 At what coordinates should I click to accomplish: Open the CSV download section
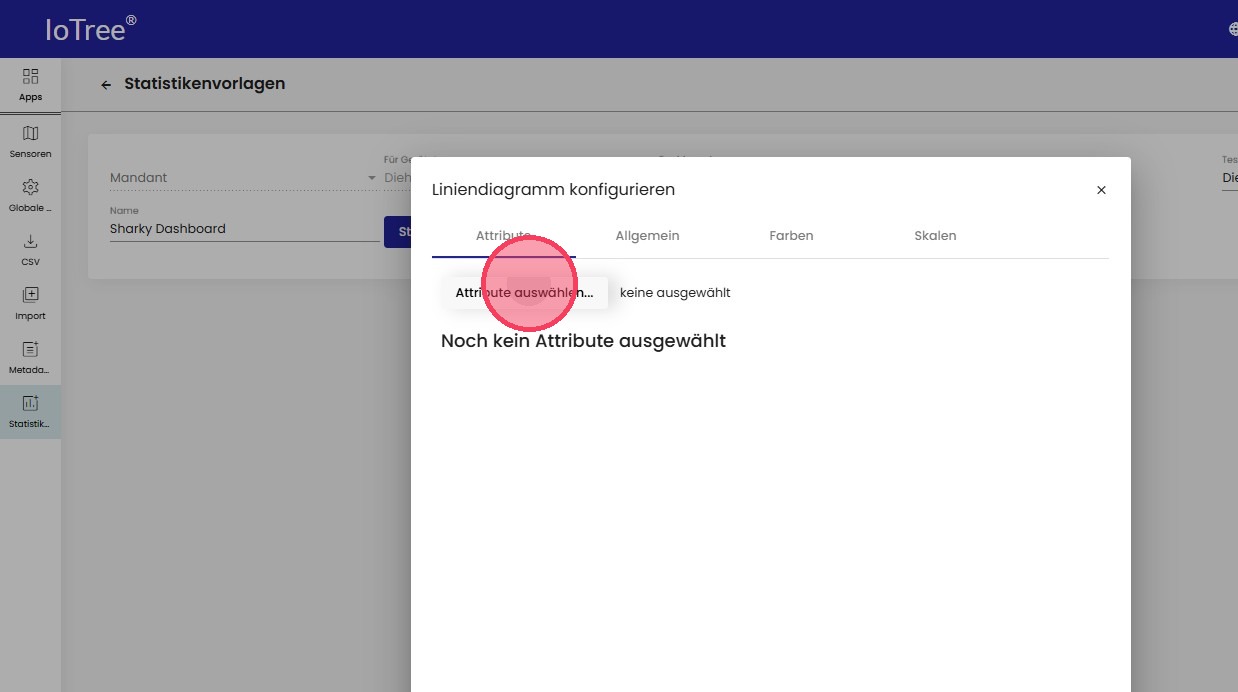point(30,248)
